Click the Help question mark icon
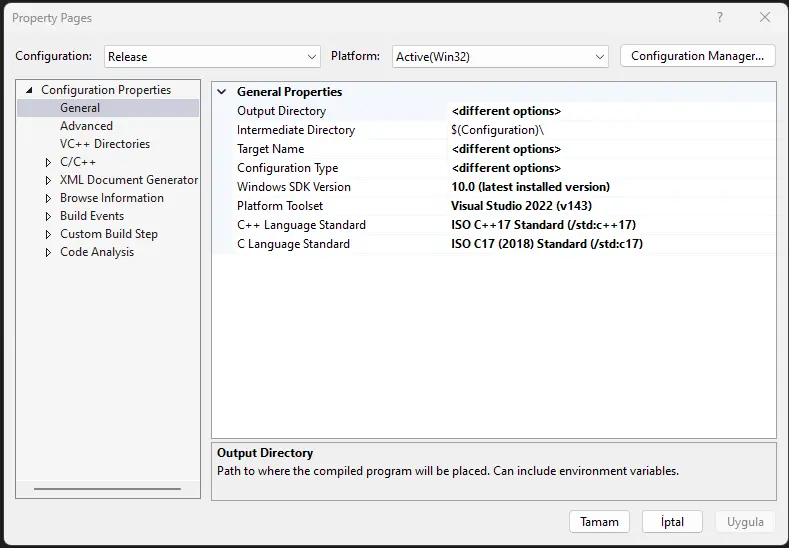Image resolution: width=789 pixels, height=548 pixels. click(x=720, y=18)
